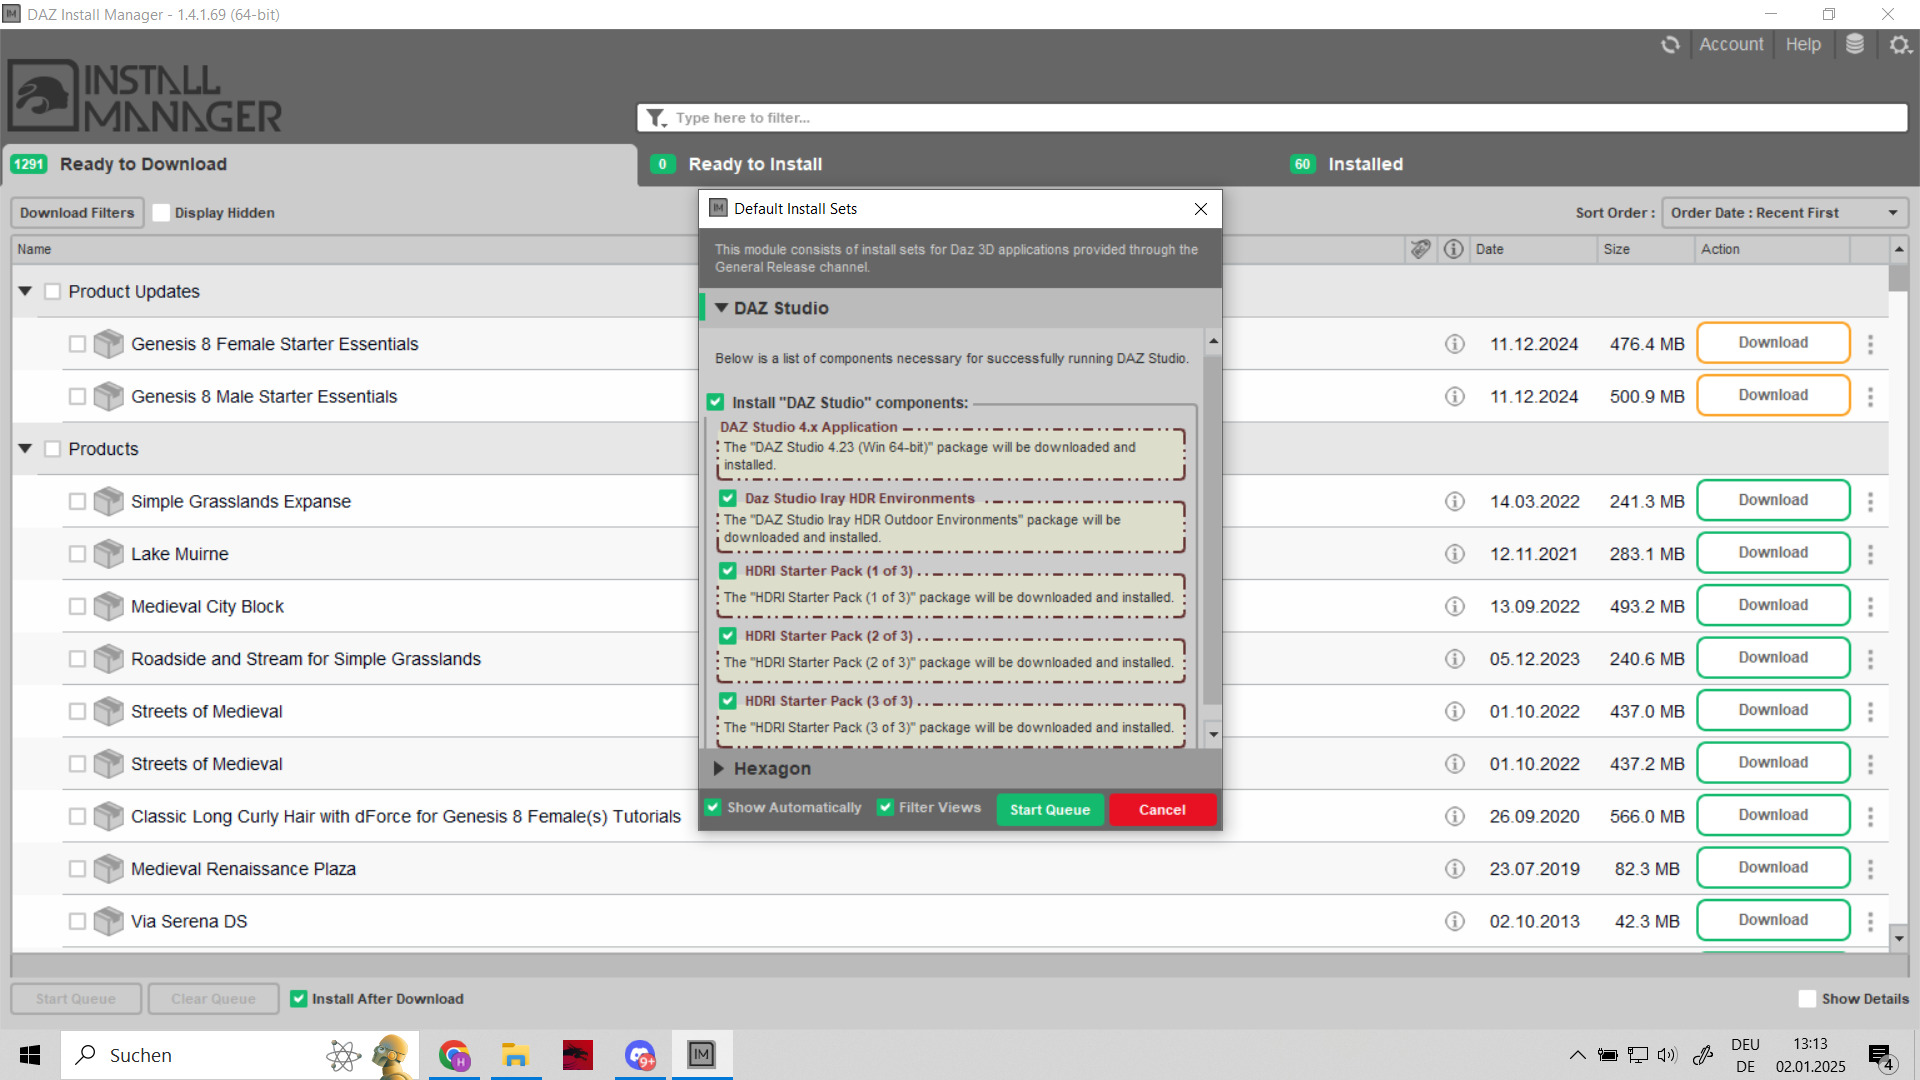Toggle Display Hidden checkbox
The height and width of the screenshot is (1080, 1920).
pos(161,213)
